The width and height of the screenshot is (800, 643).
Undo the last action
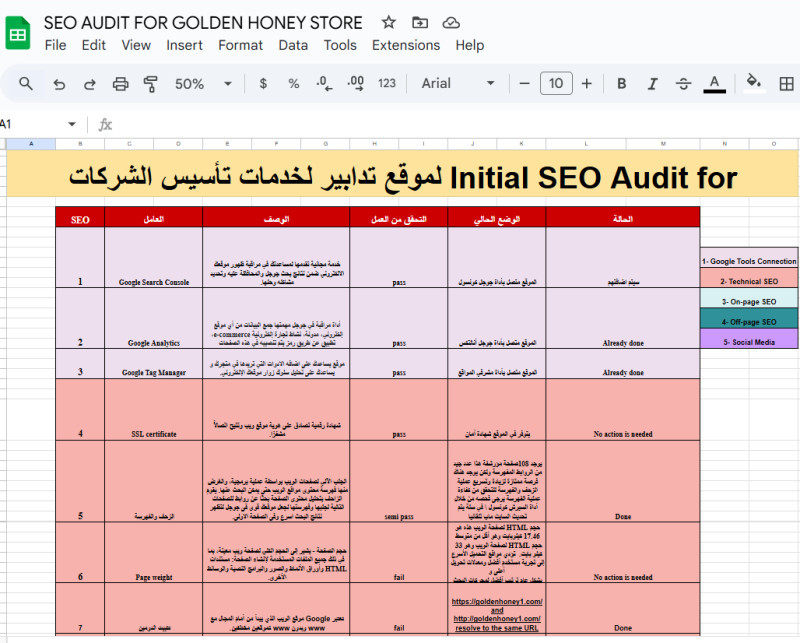coord(58,84)
